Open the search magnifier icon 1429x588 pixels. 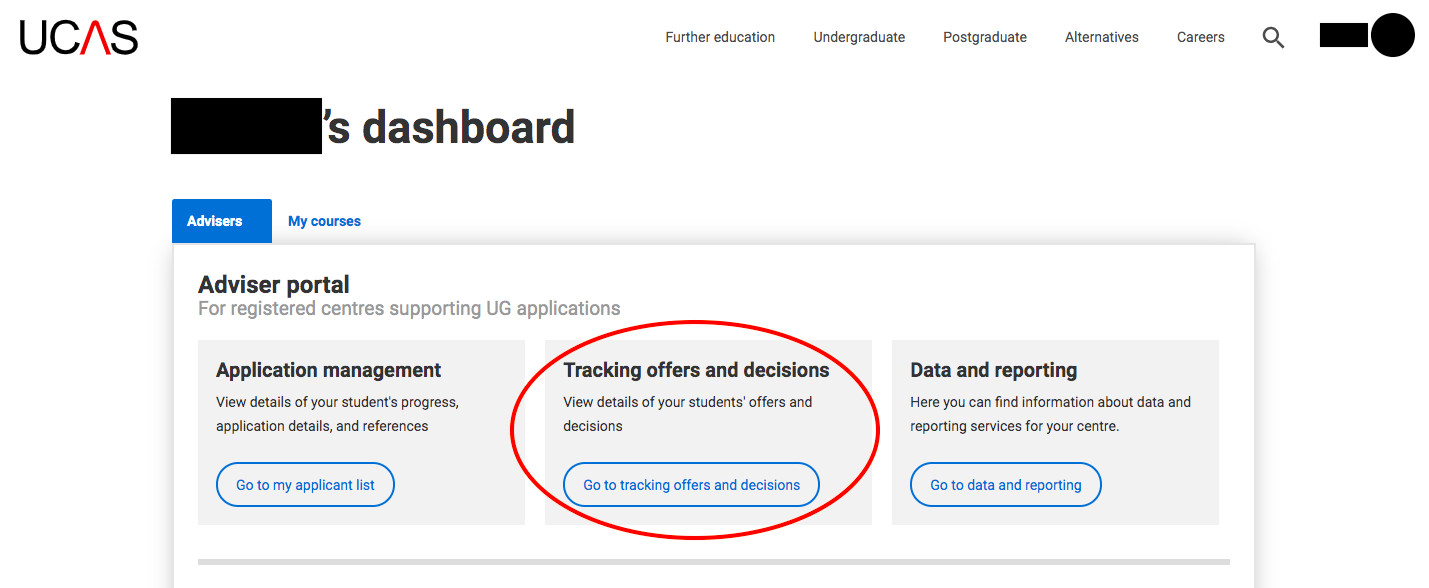[x=1273, y=38]
